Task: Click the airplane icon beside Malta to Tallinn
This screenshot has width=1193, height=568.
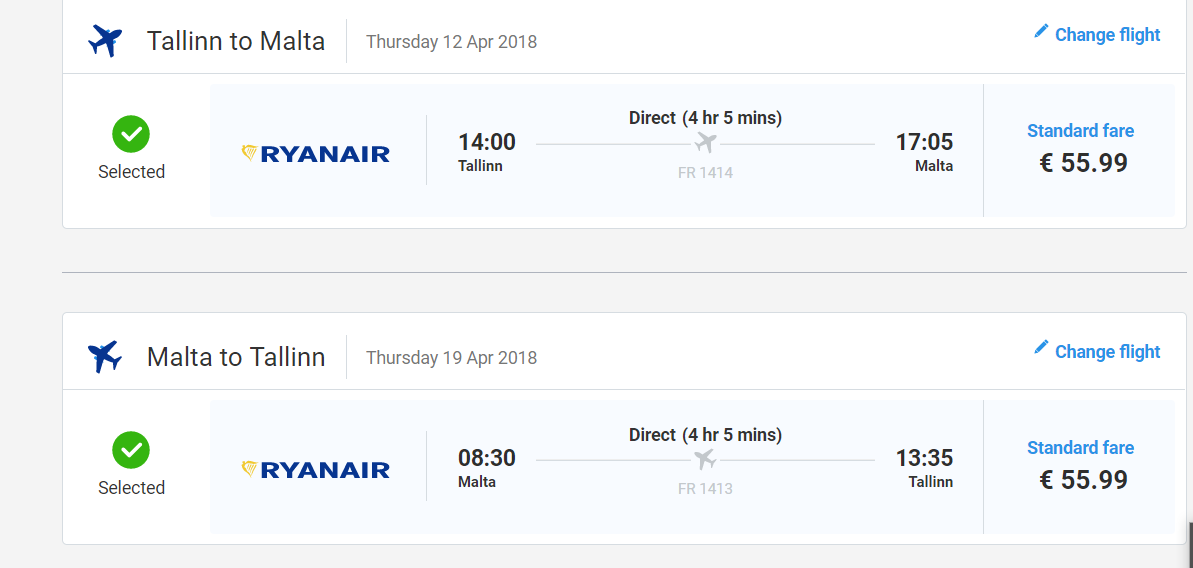Action: pyautogui.click(x=105, y=357)
